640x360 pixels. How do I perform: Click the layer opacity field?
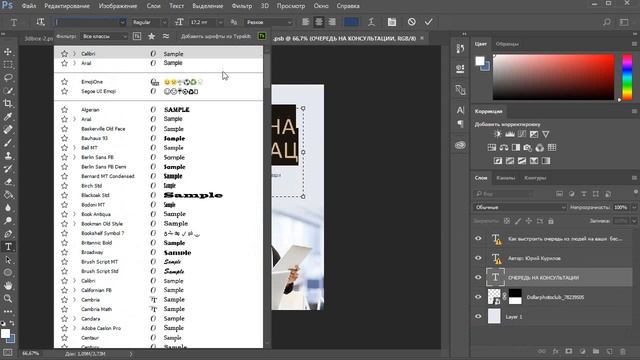(x=621, y=207)
